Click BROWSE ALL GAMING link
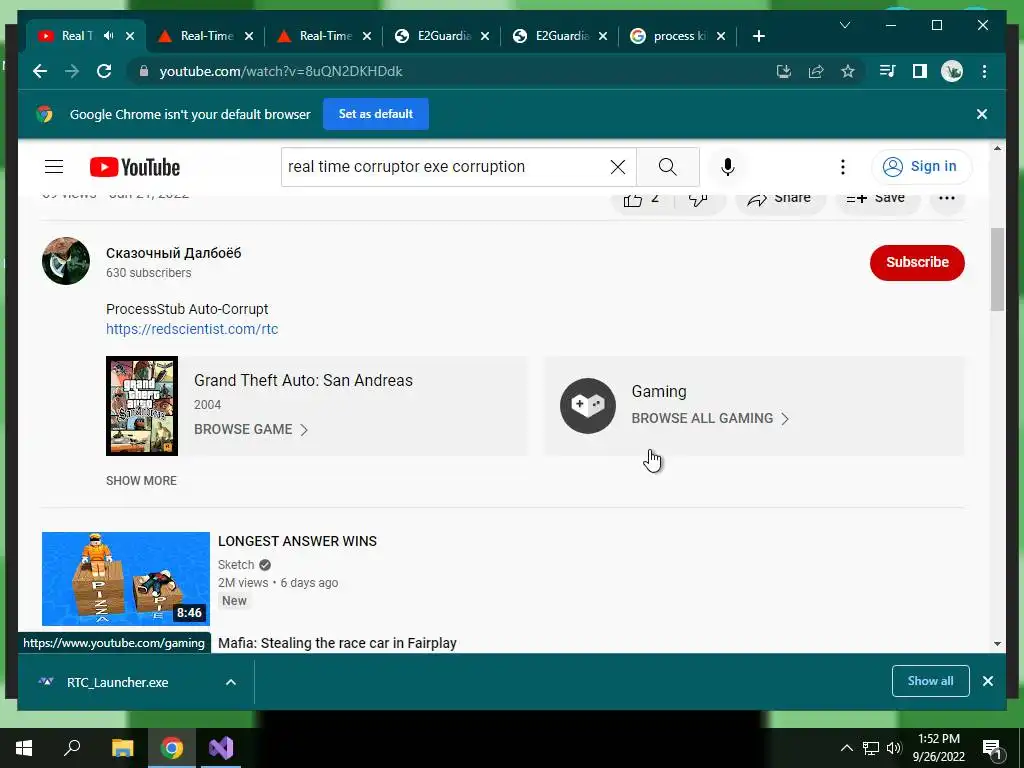This screenshot has height=768, width=1024. tap(711, 419)
